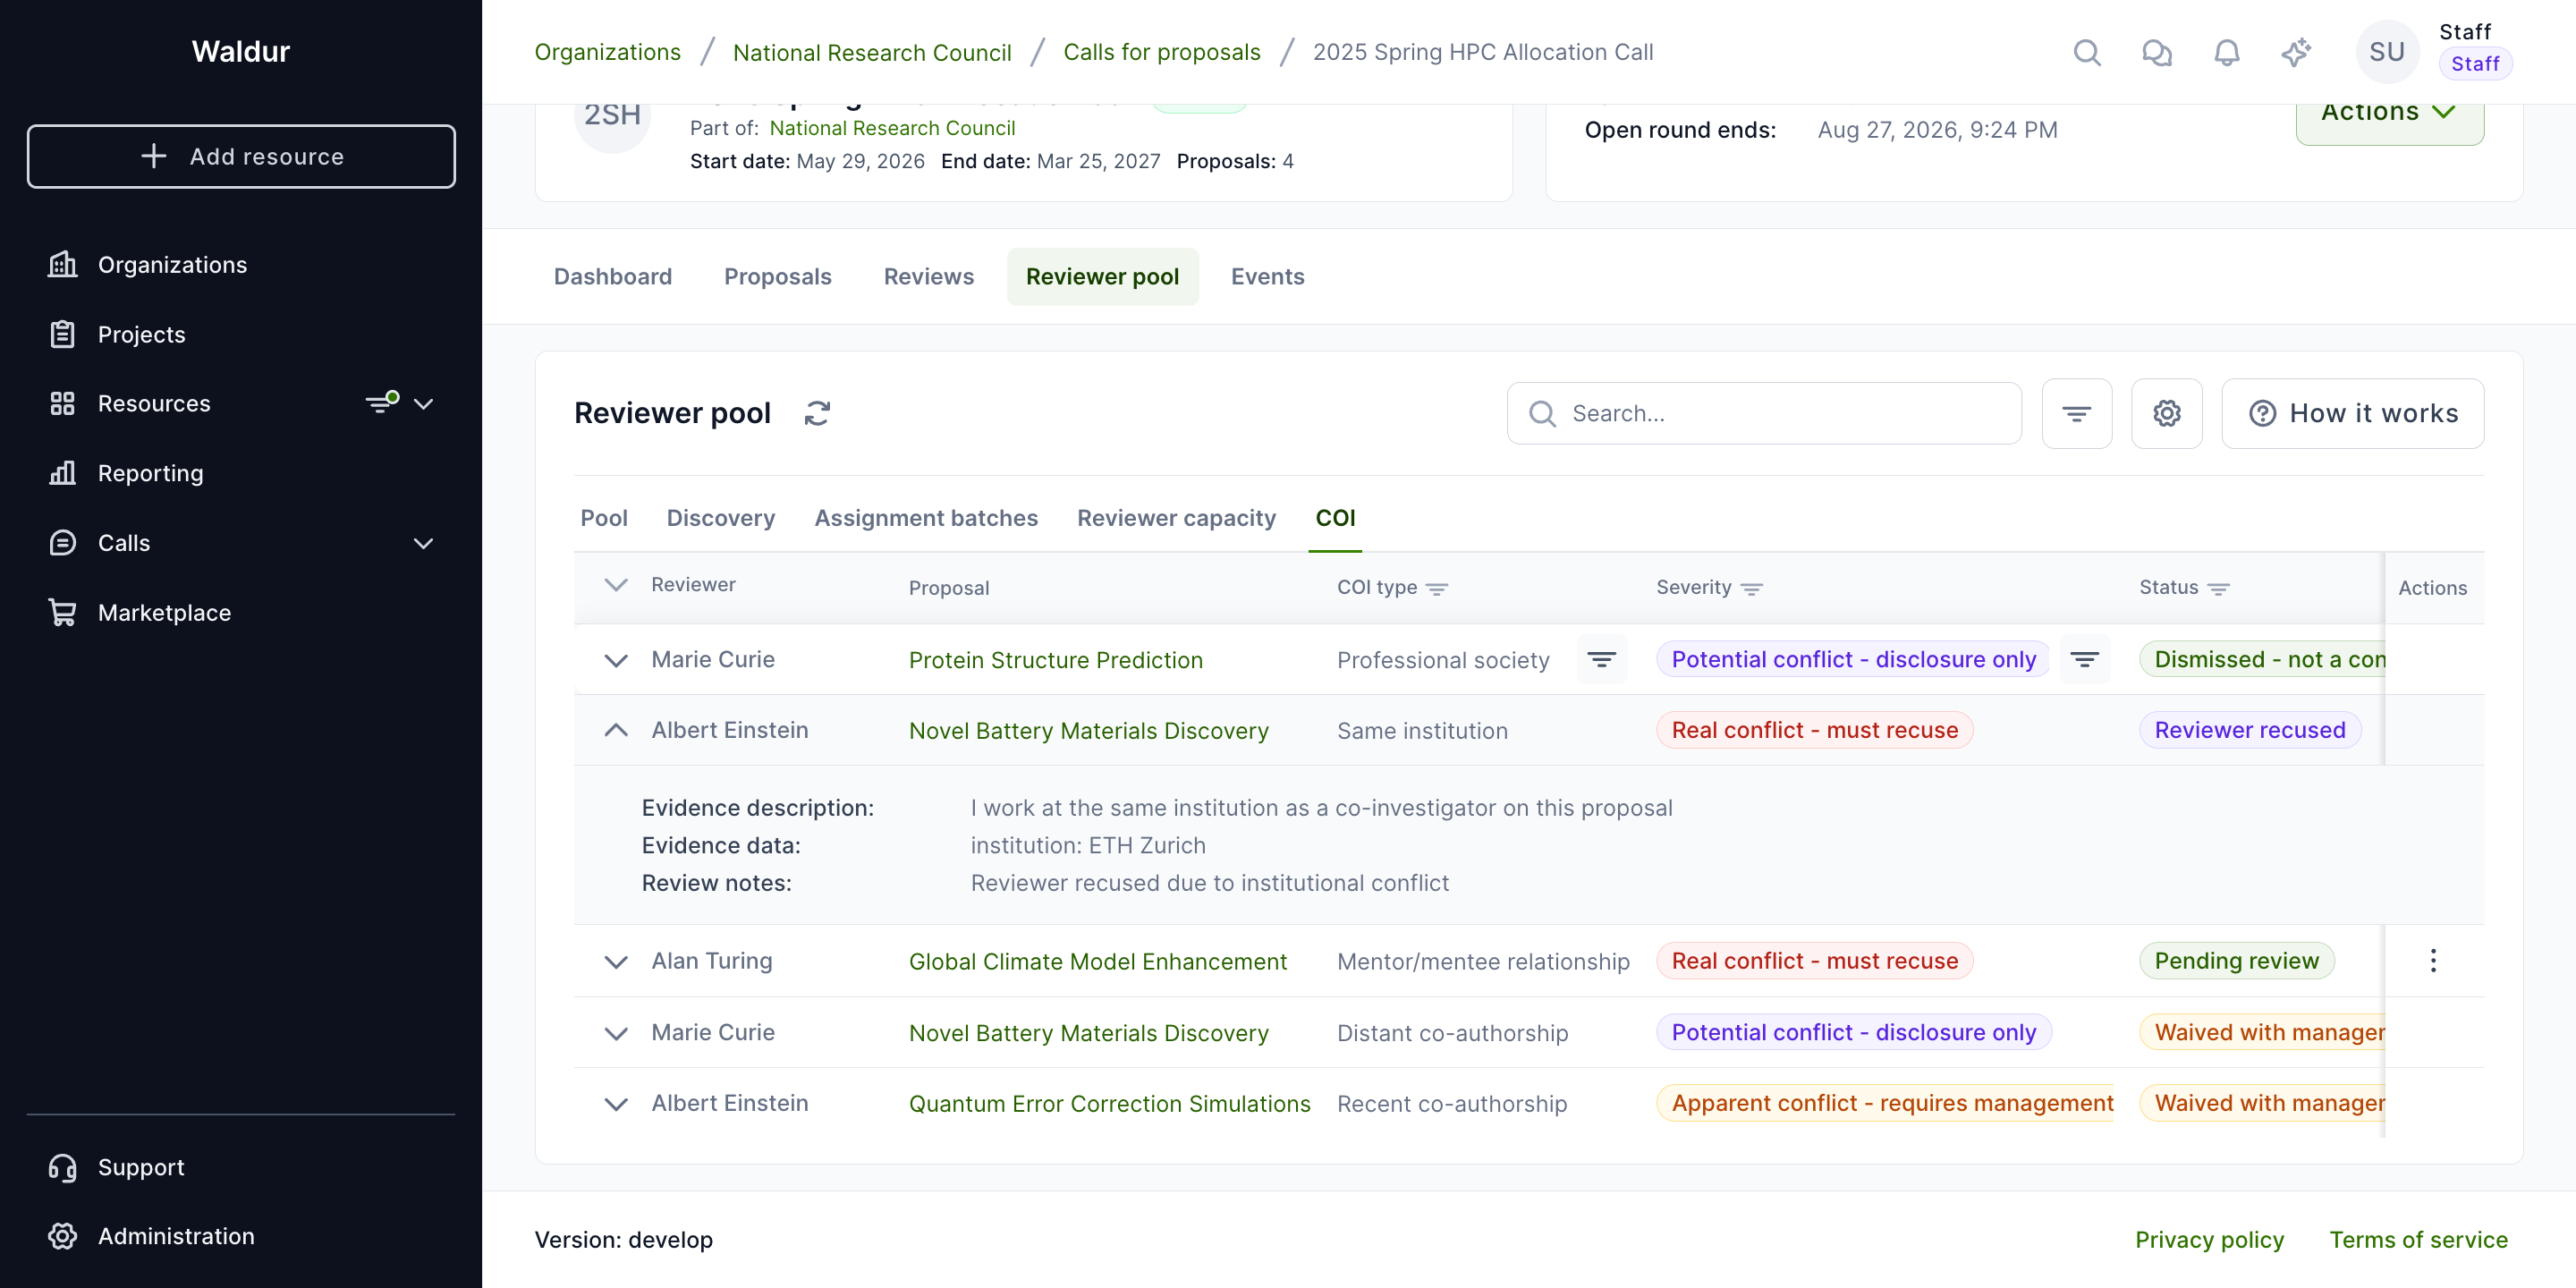Refresh the Reviewer pool table

[x=817, y=413]
